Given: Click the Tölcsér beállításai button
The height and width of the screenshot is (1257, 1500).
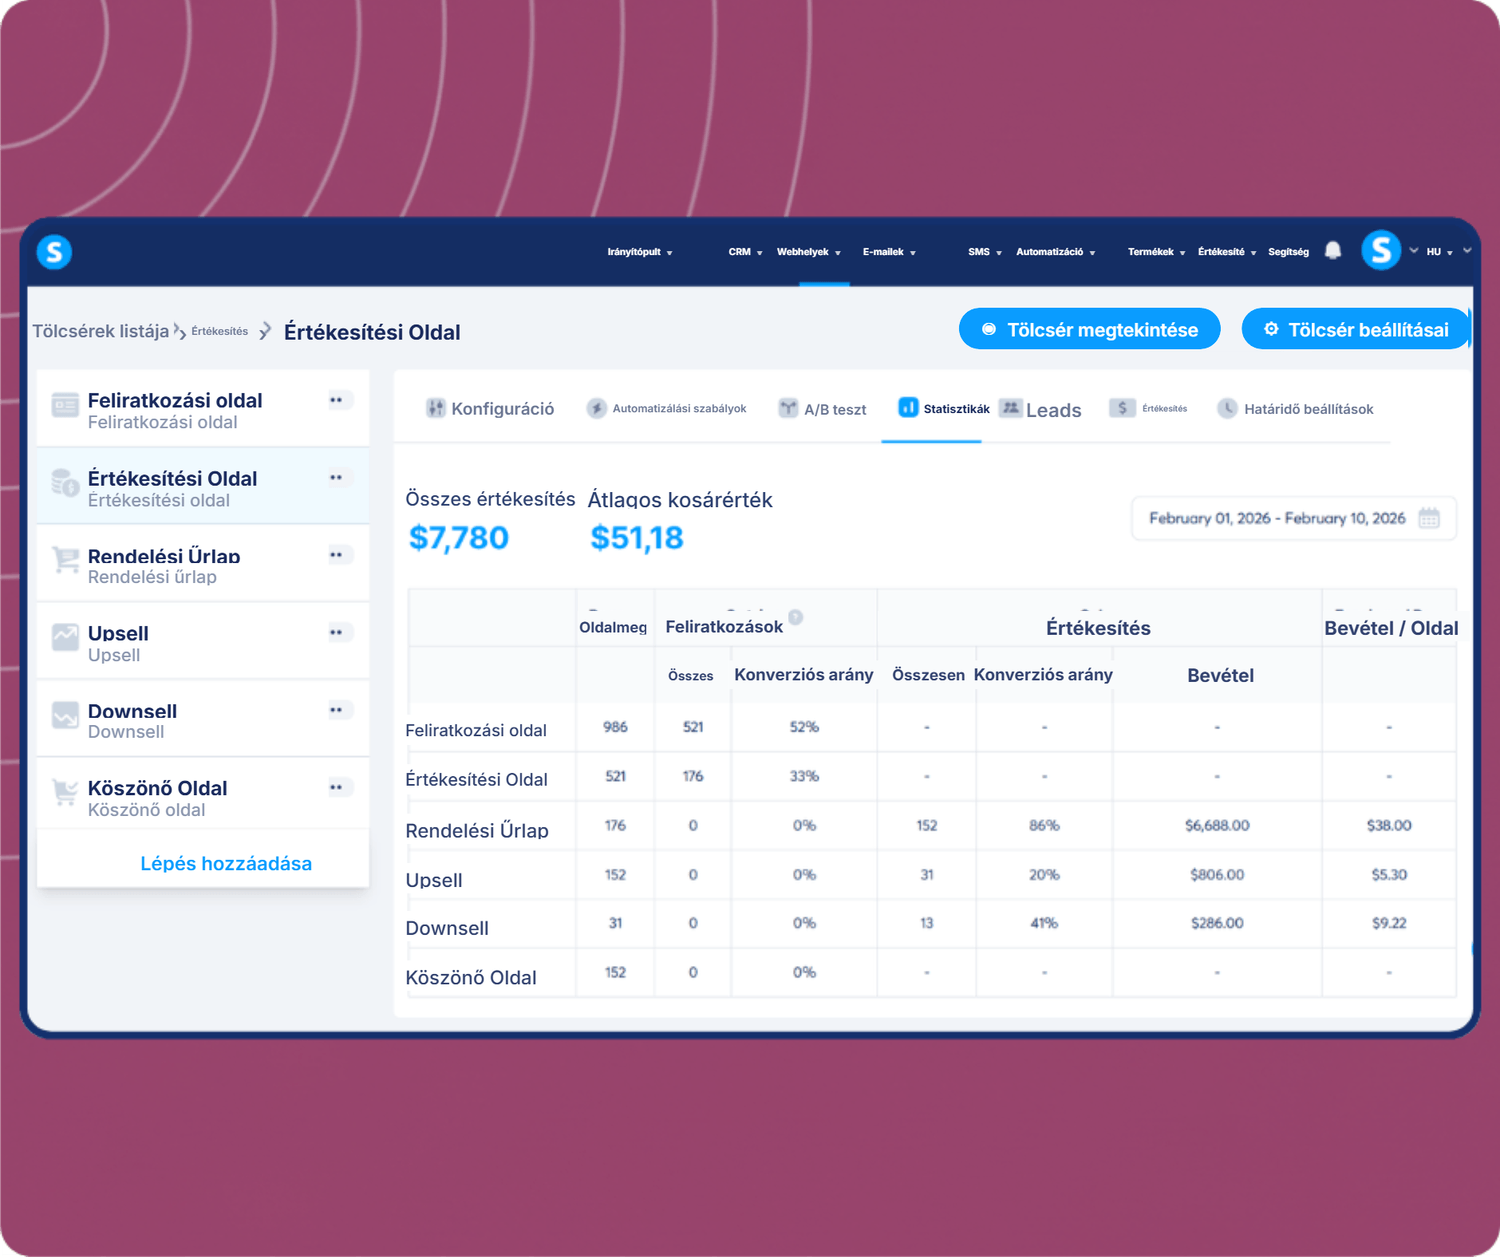Looking at the screenshot, I should [x=1356, y=329].
